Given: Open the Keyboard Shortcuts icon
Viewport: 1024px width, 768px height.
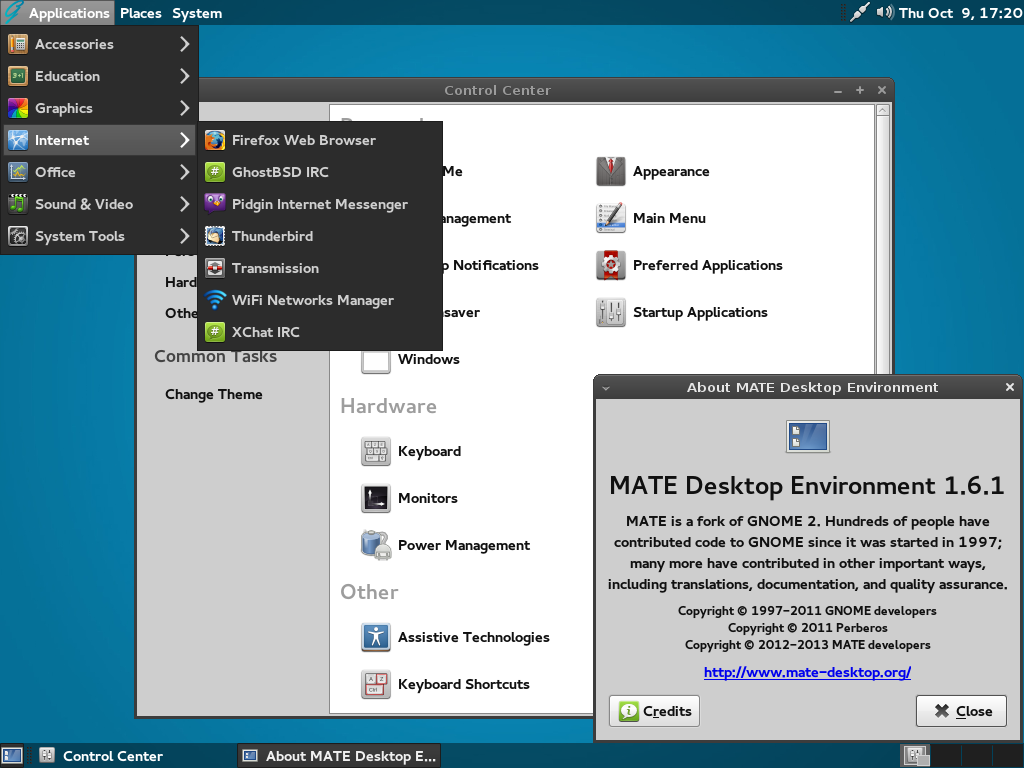Looking at the screenshot, I should click(x=376, y=684).
